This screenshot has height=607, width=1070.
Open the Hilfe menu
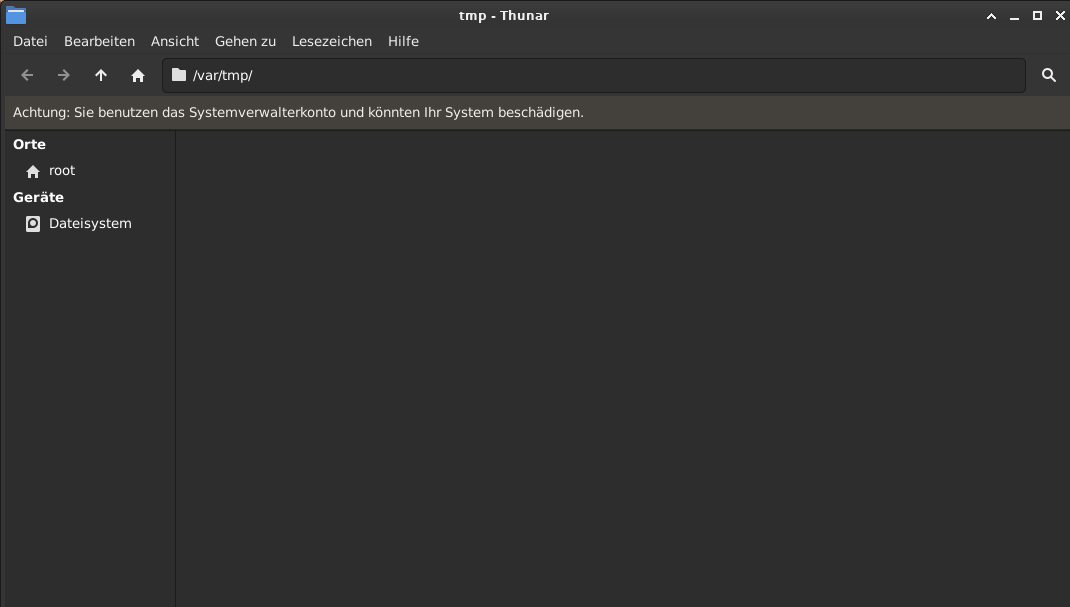point(403,41)
